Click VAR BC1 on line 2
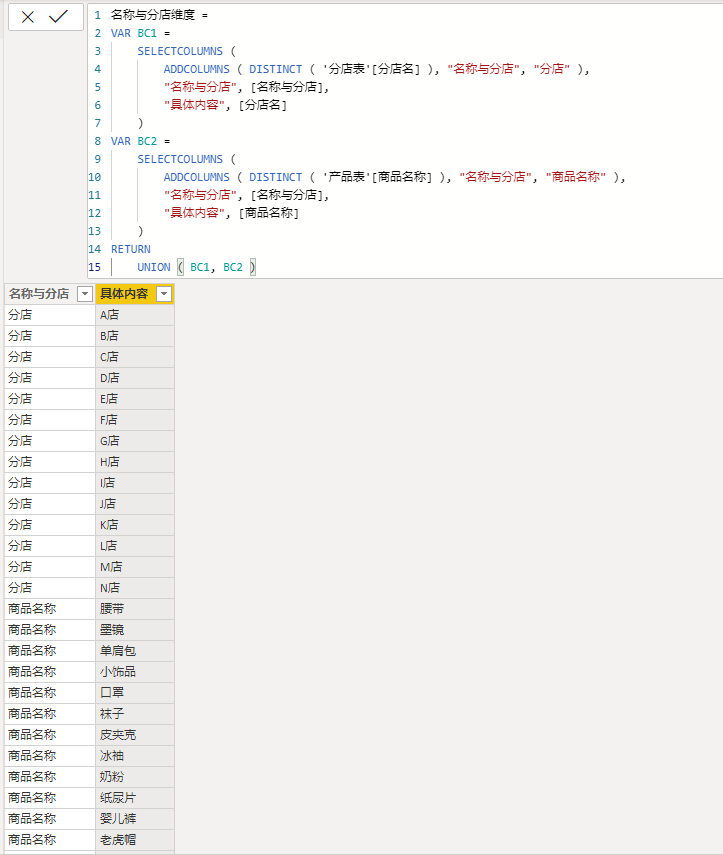 (x=134, y=33)
